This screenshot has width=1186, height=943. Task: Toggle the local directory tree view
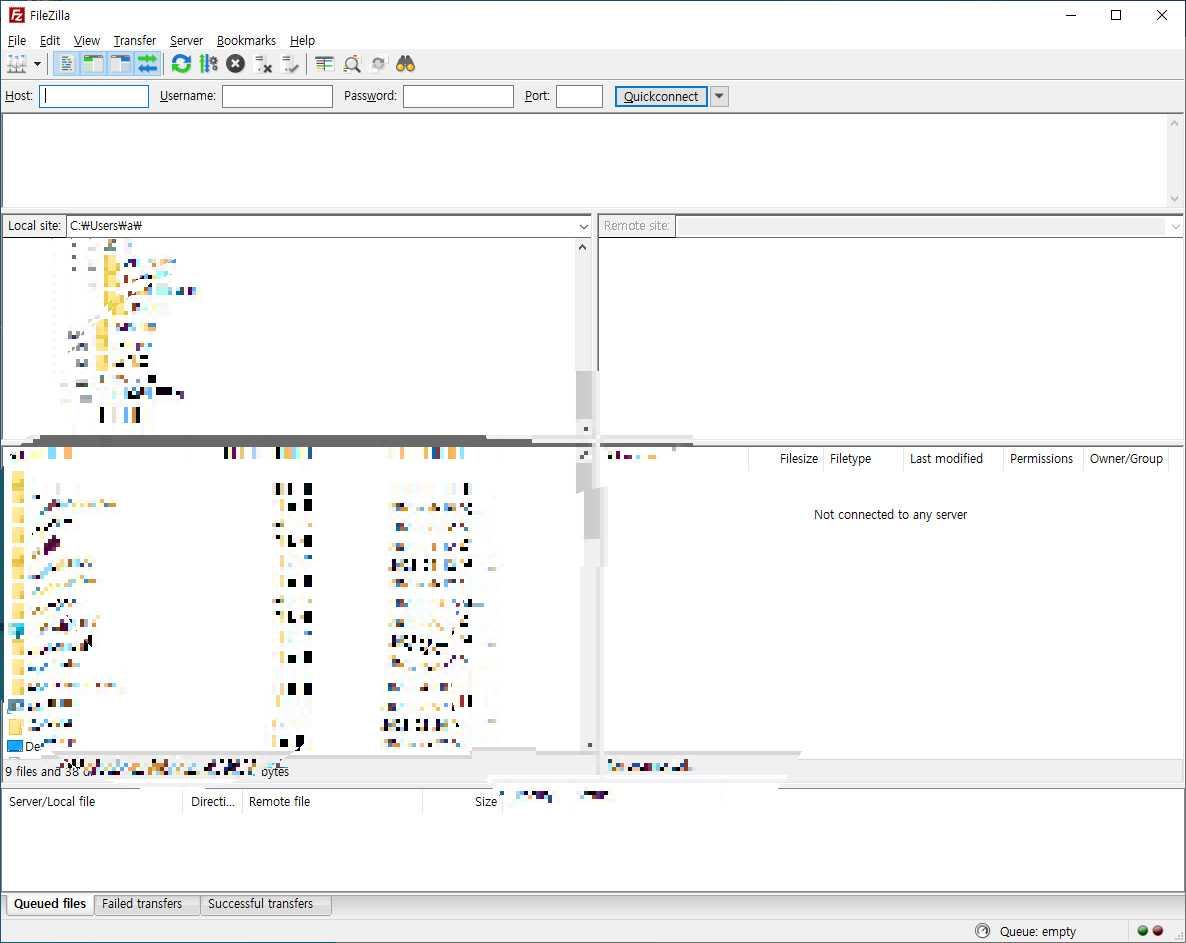(93, 64)
